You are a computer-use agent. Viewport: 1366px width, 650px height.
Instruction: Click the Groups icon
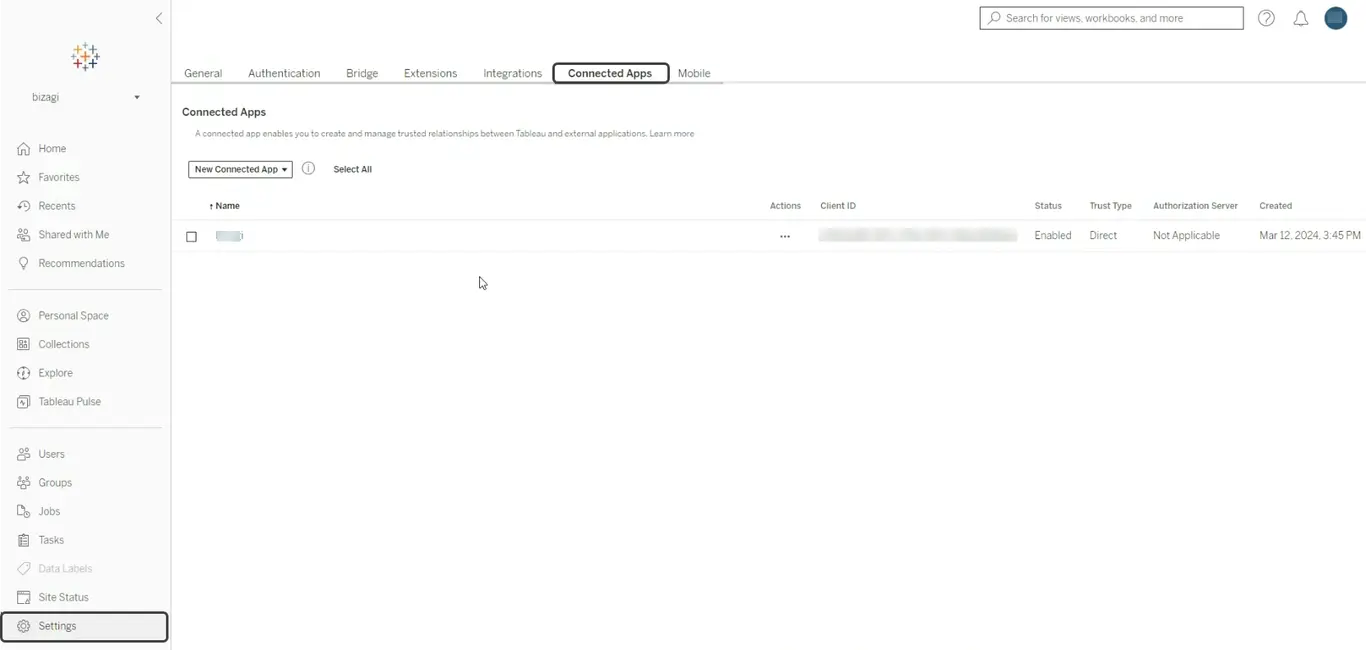click(24, 483)
